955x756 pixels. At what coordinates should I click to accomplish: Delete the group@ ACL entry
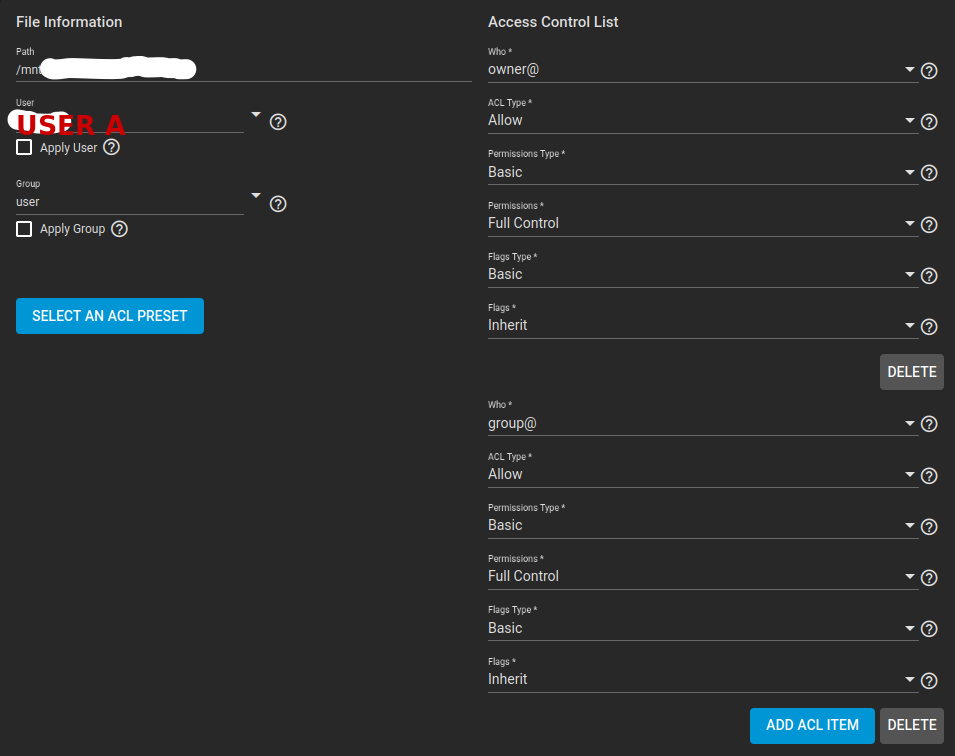pyautogui.click(x=911, y=725)
